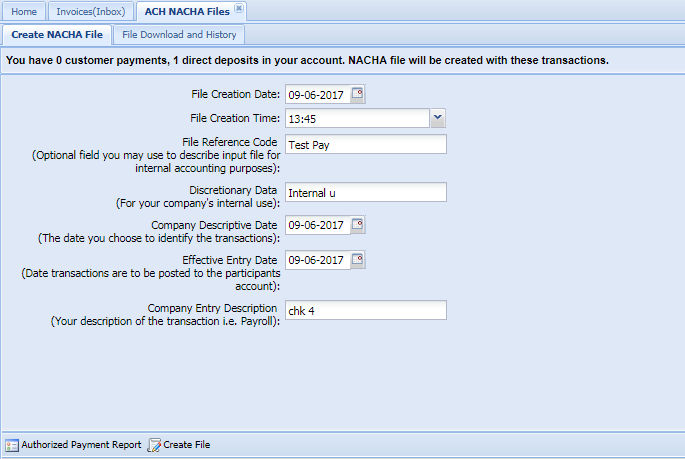This screenshot has height=459, width=685.
Task: Open the File Creation Date calendar picker
Action: point(358,95)
